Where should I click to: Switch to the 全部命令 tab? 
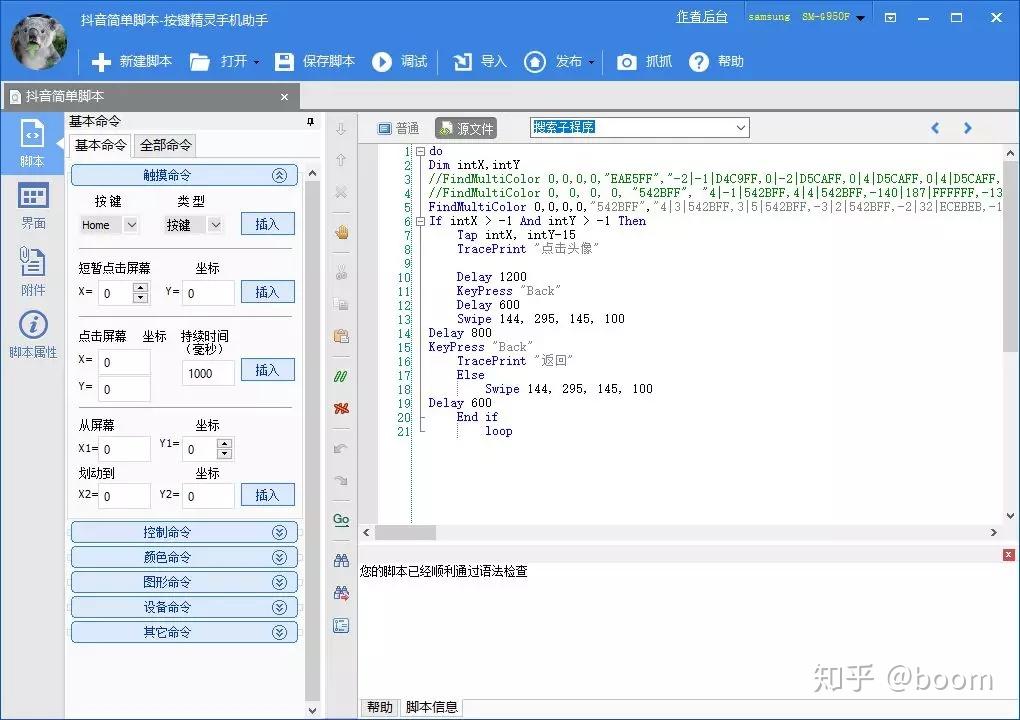coord(166,145)
